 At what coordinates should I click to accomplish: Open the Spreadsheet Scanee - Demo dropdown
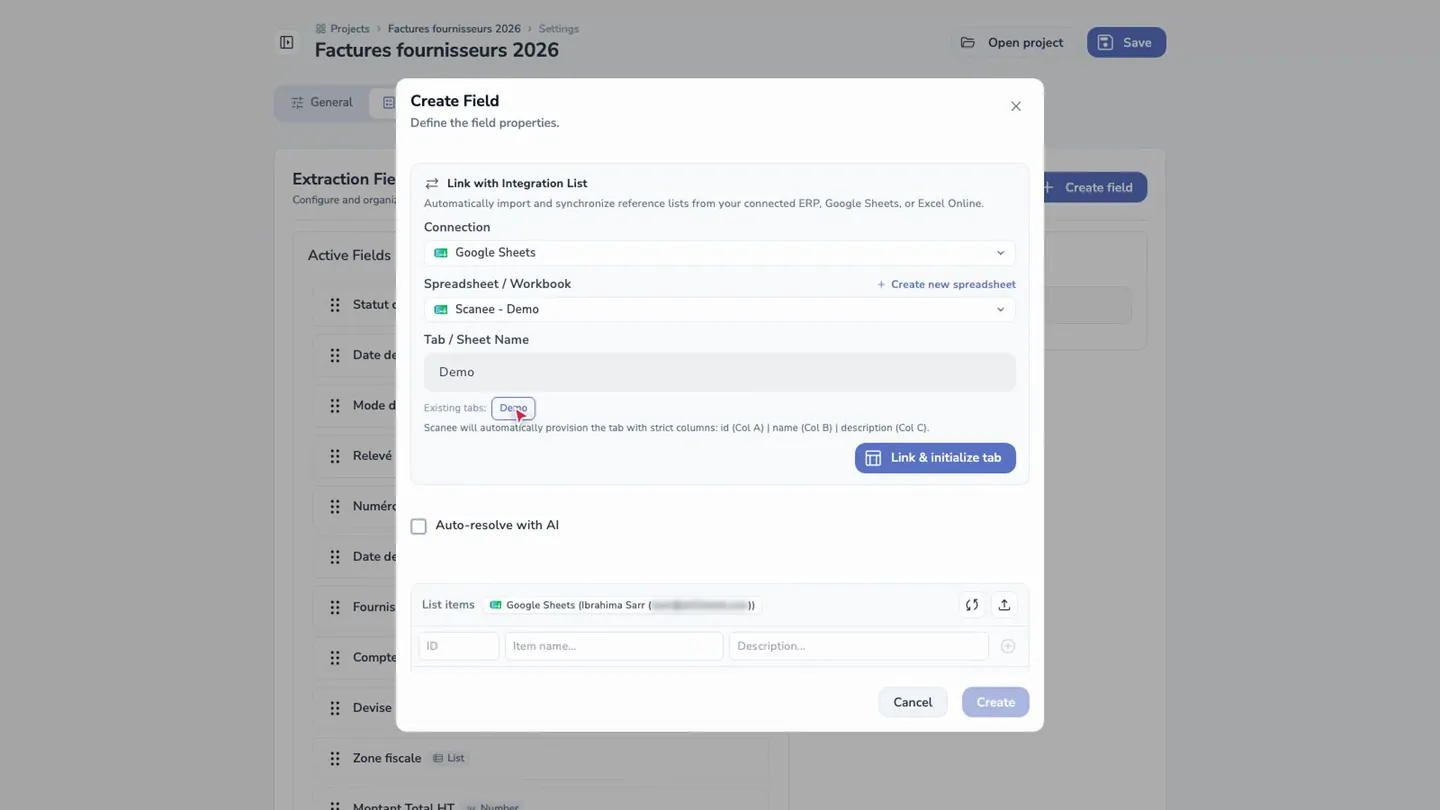719,309
